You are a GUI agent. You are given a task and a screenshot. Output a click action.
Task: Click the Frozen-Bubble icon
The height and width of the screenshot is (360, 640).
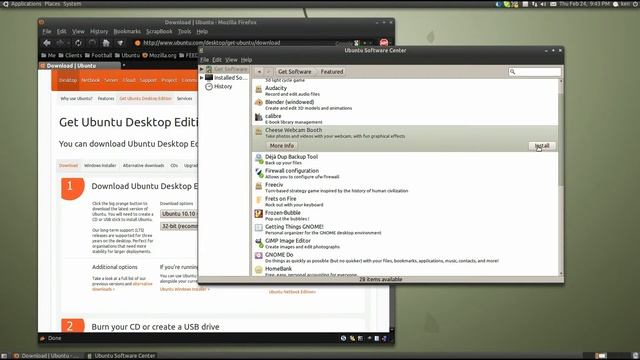coord(258,215)
